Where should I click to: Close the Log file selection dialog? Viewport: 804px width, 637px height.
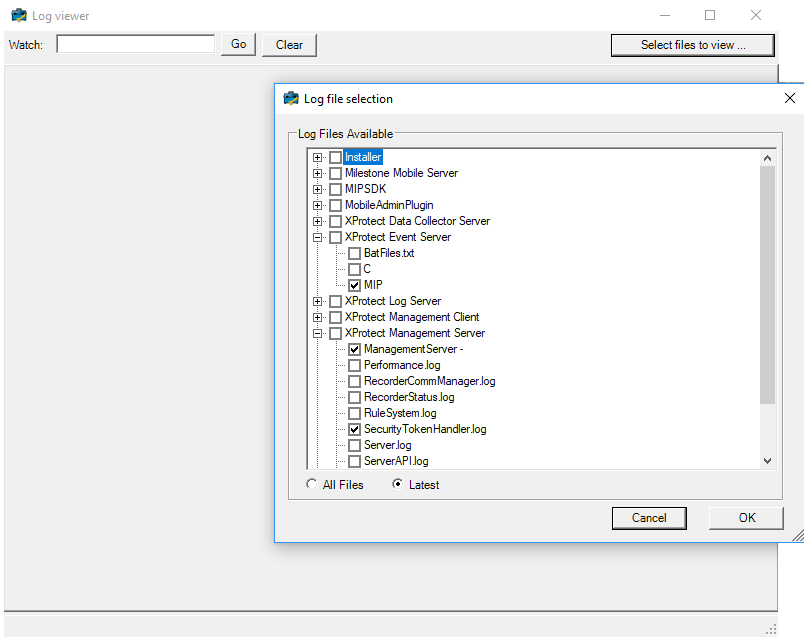790,98
